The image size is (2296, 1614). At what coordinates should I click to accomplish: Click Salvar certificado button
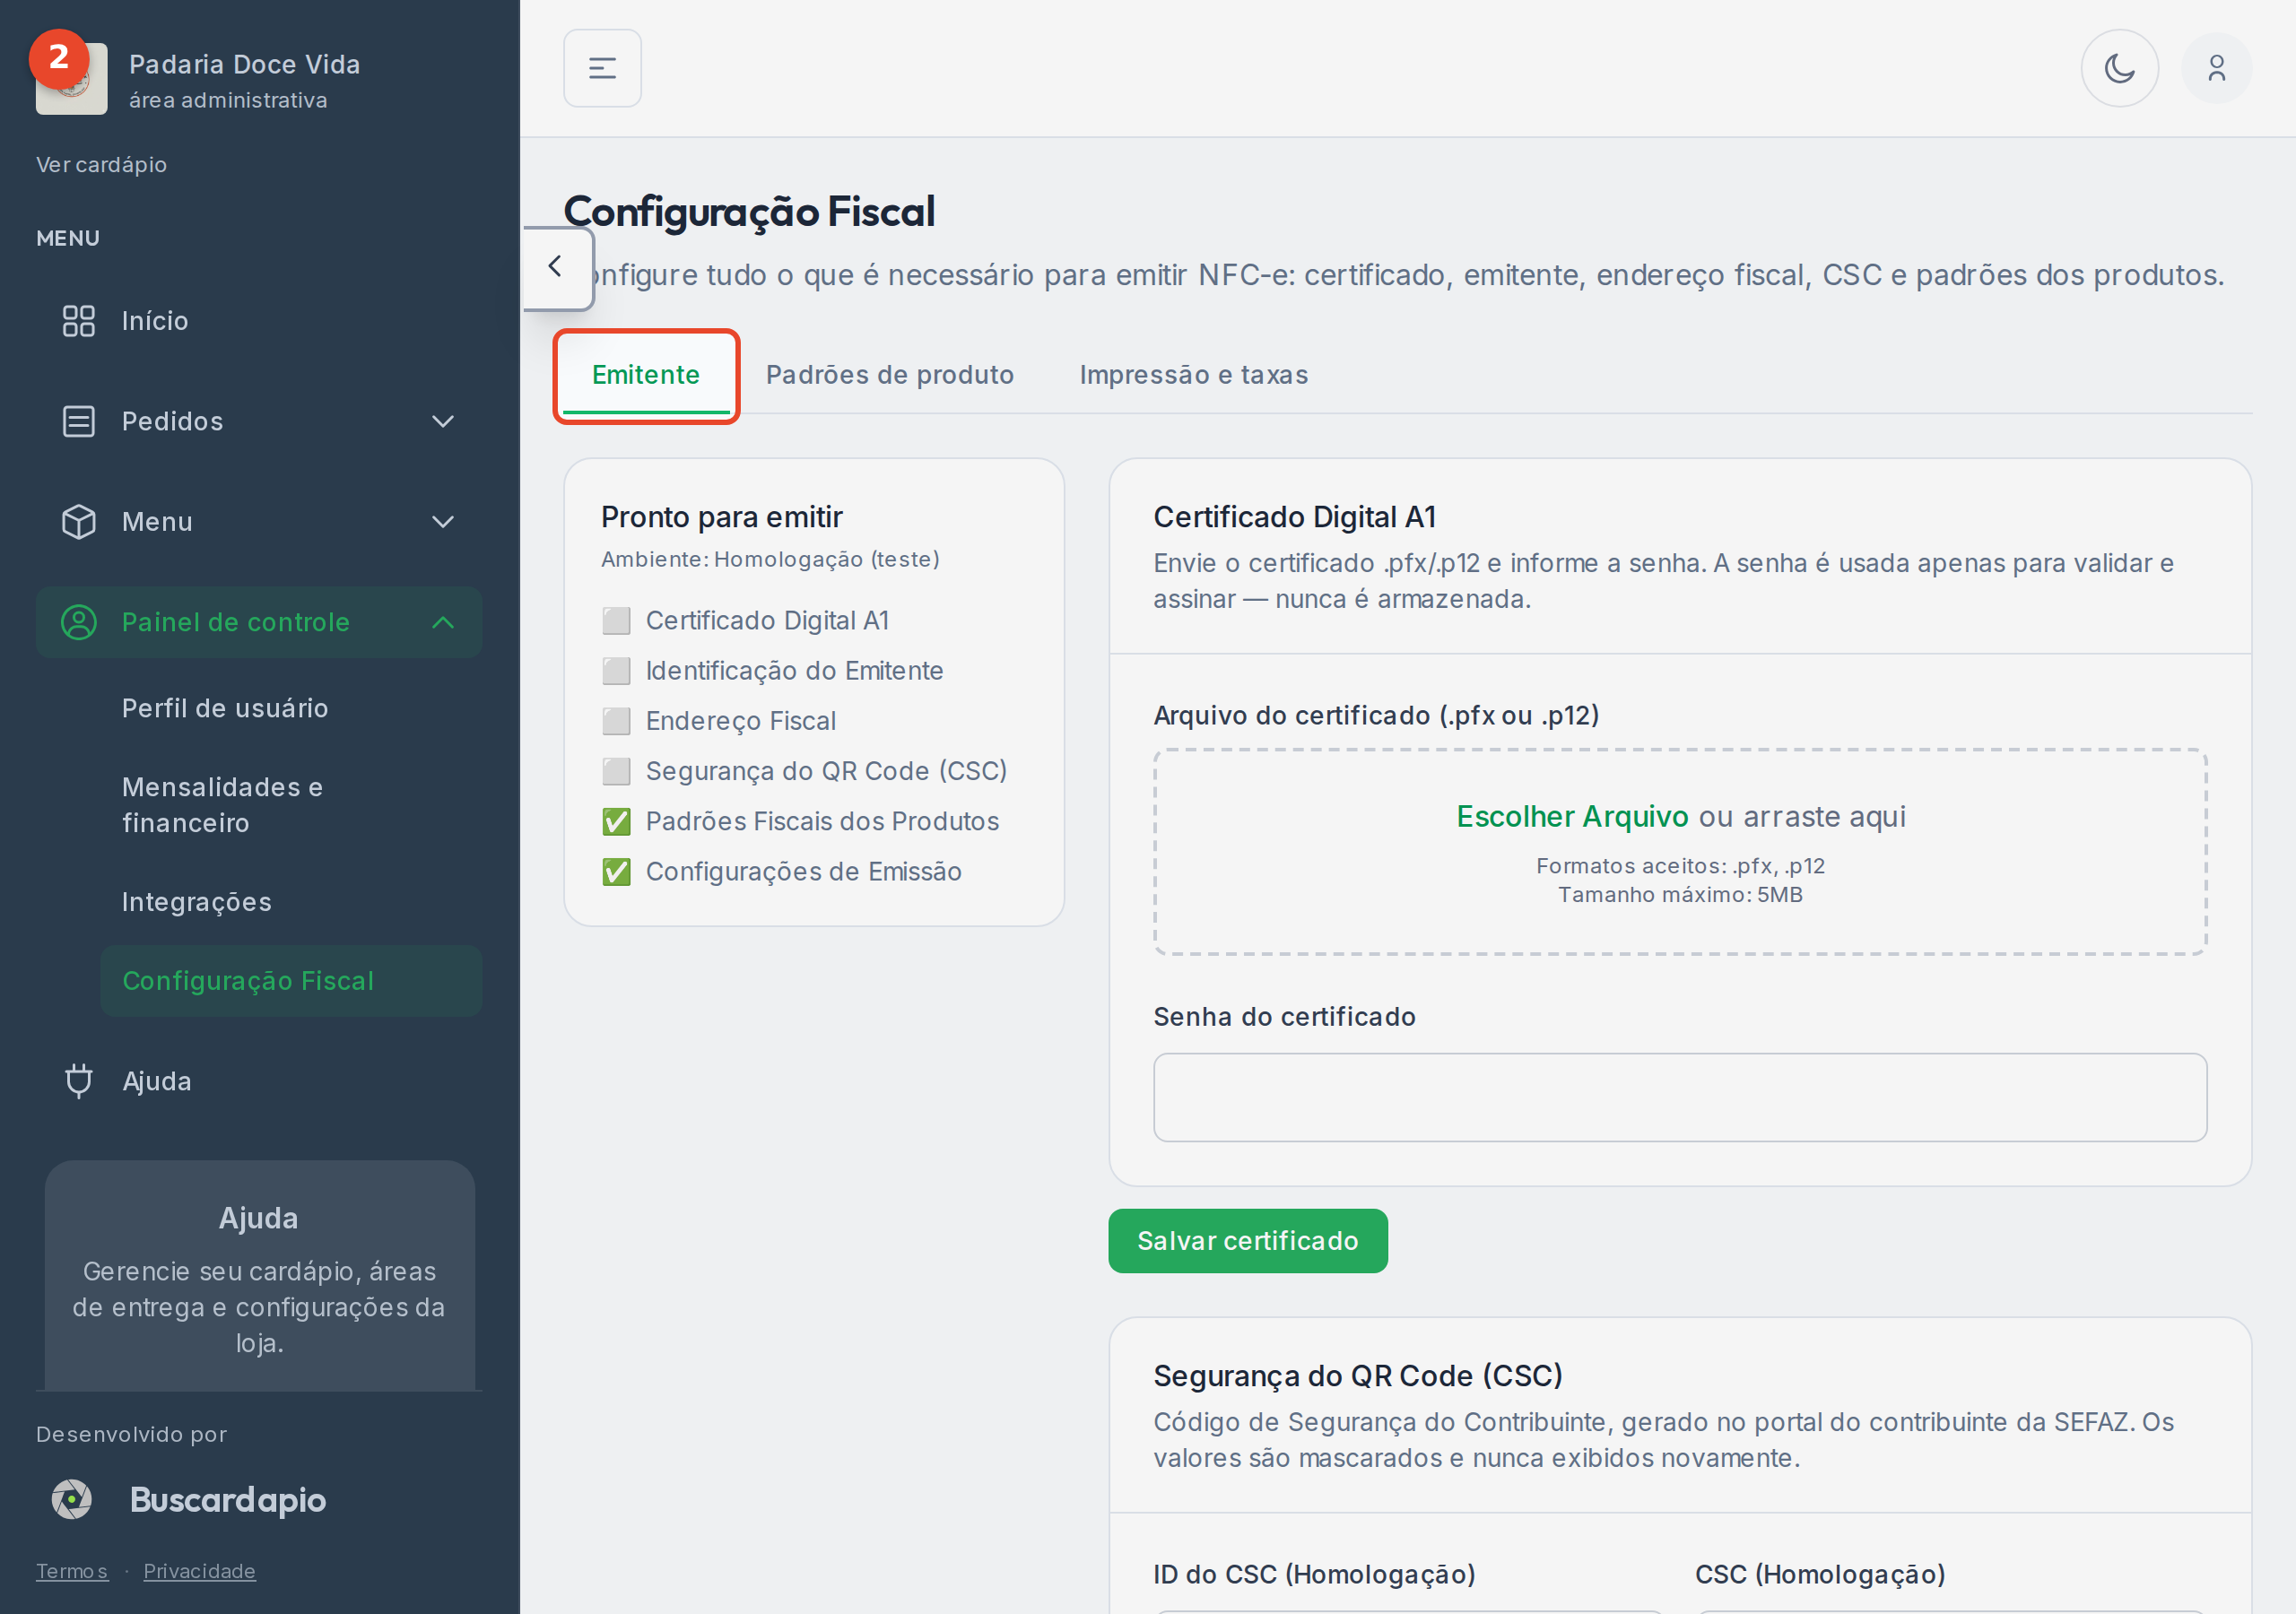tap(1247, 1241)
